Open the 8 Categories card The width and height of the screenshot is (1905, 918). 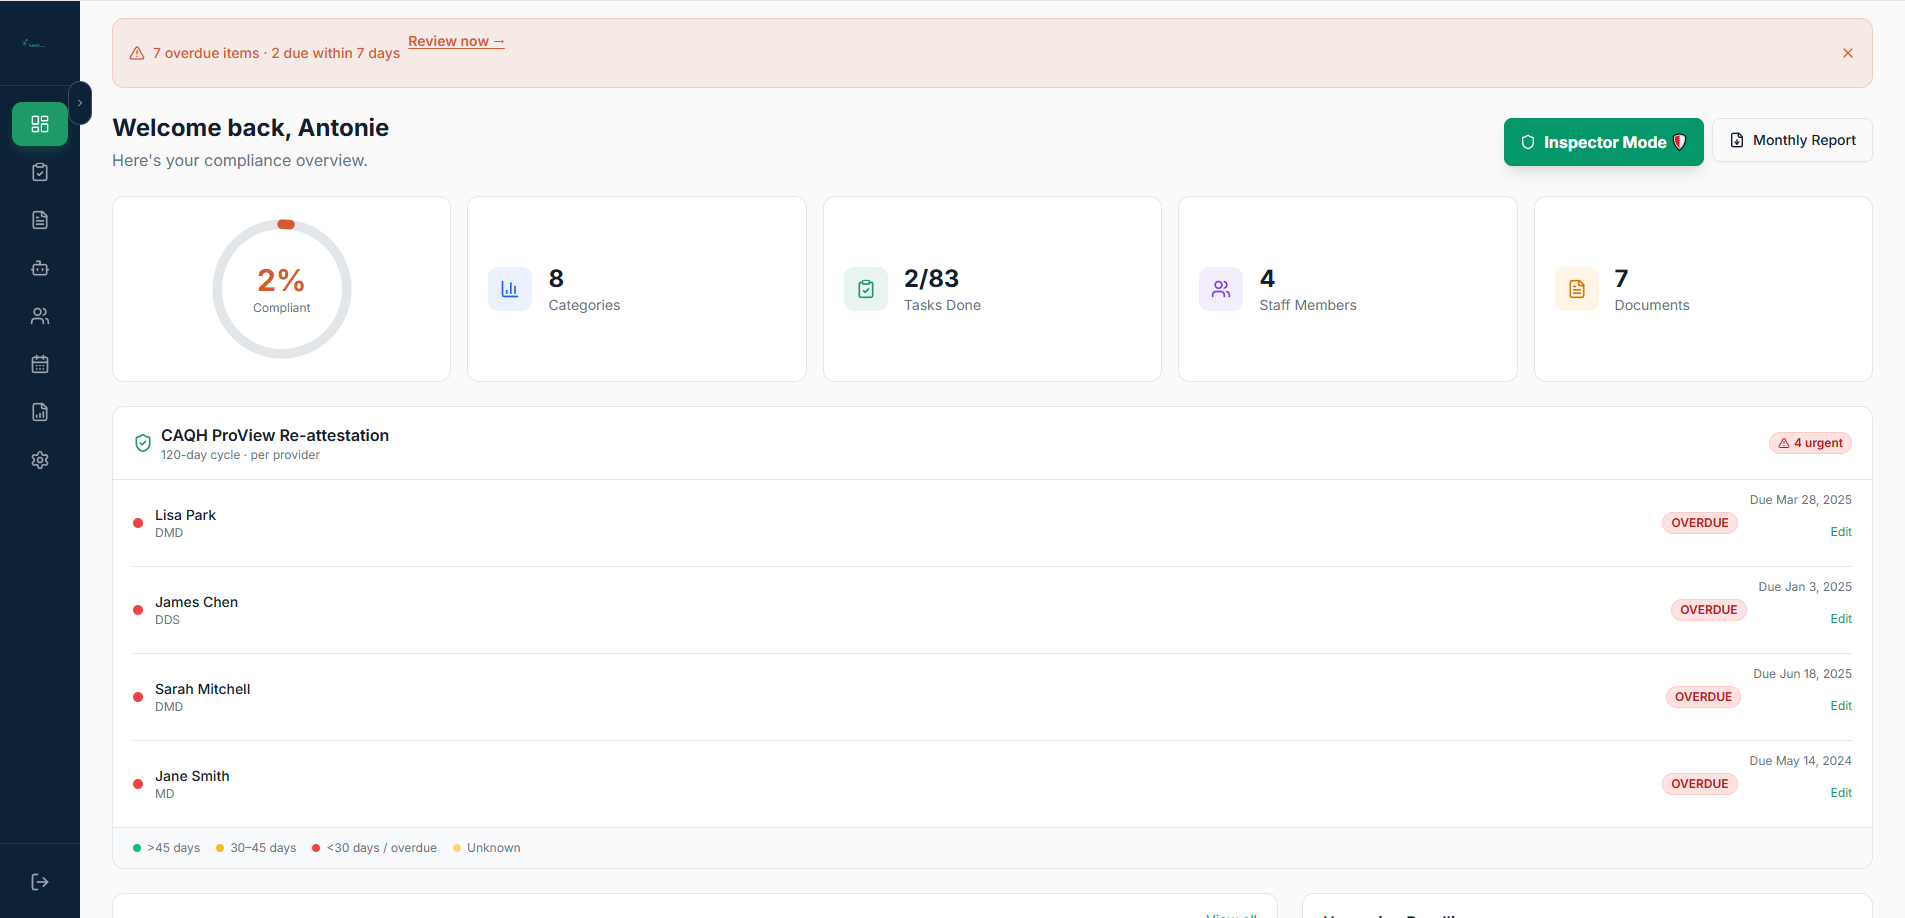[637, 289]
